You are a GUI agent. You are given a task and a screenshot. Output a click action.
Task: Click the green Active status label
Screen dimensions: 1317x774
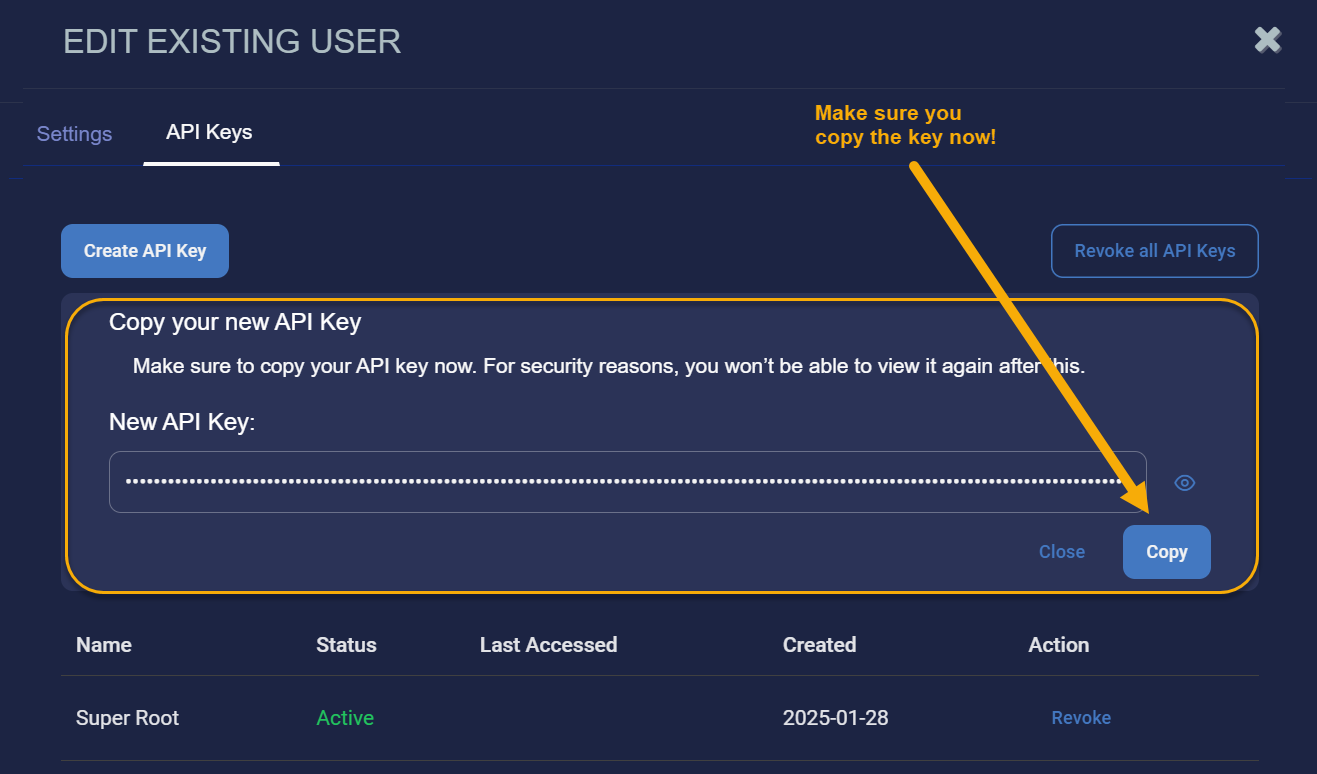tap(345, 718)
